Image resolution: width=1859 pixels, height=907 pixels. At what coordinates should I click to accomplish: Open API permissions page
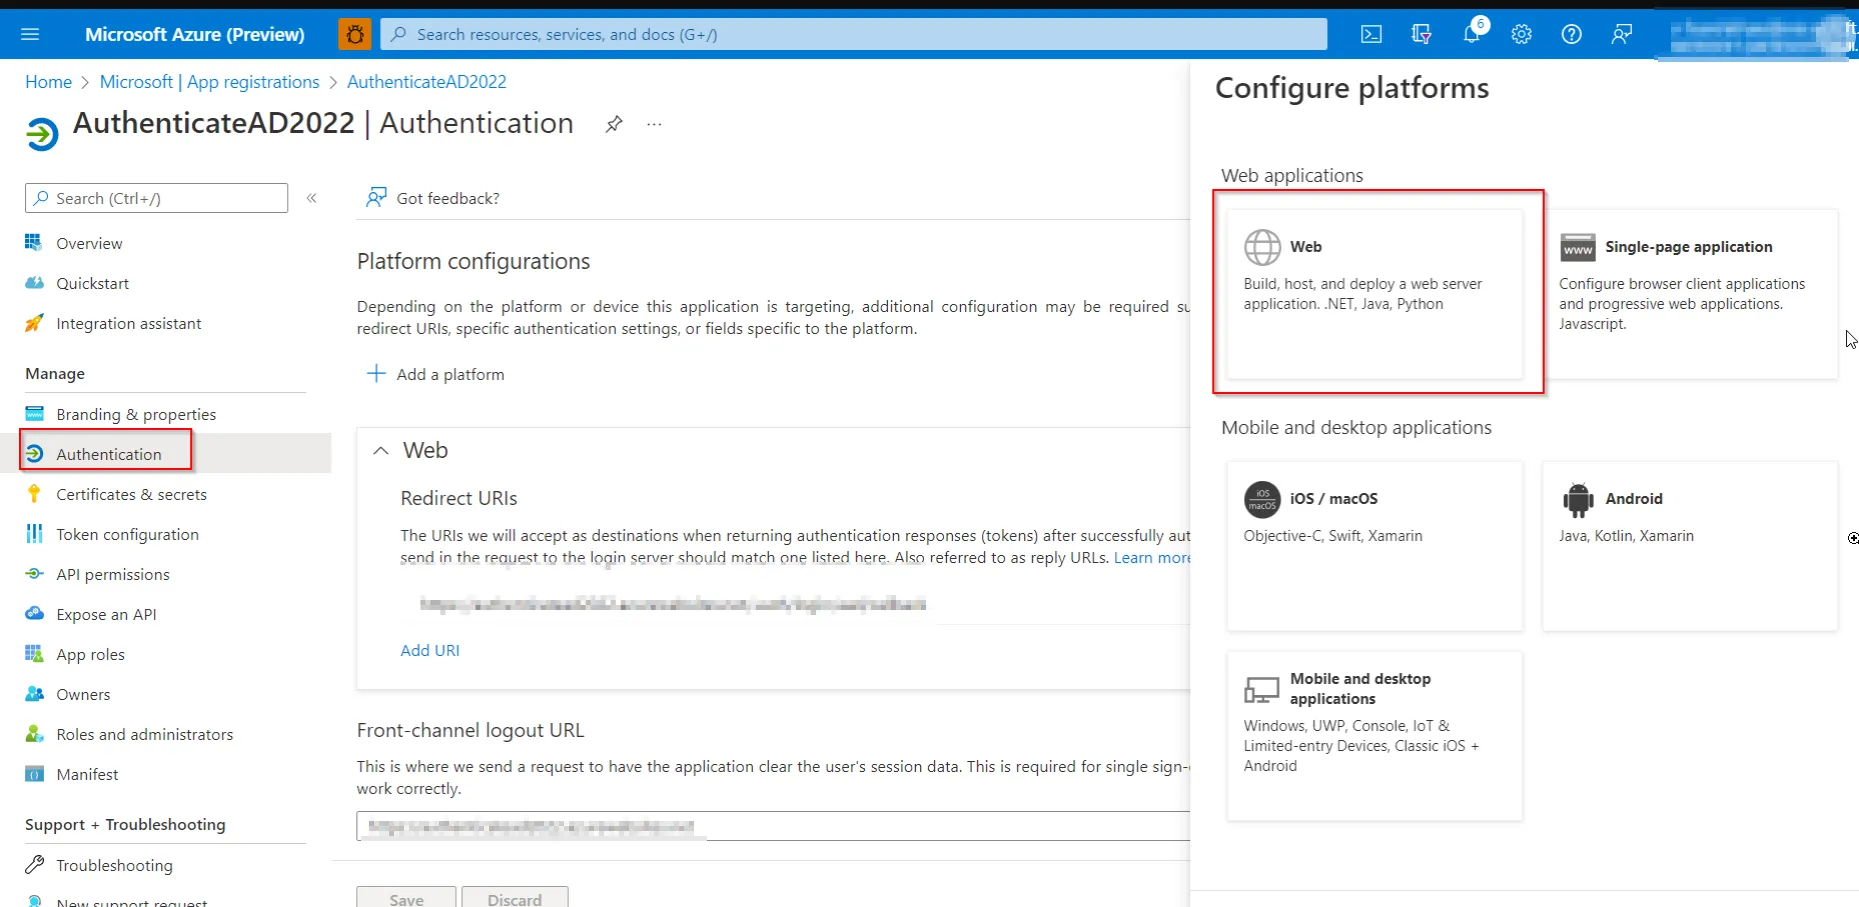[x=113, y=574]
